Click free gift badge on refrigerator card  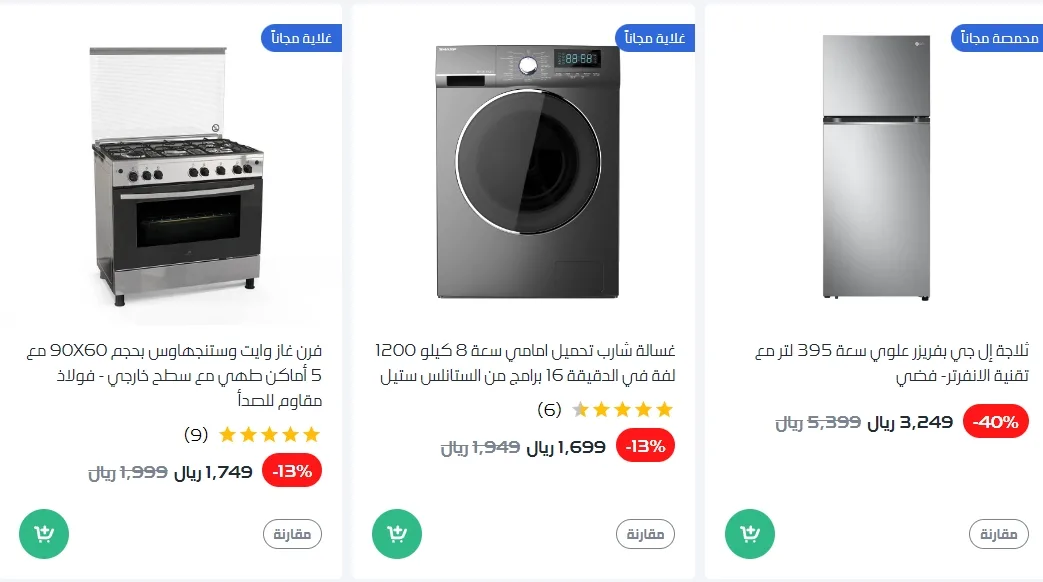pyautogui.click(x=996, y=38)
